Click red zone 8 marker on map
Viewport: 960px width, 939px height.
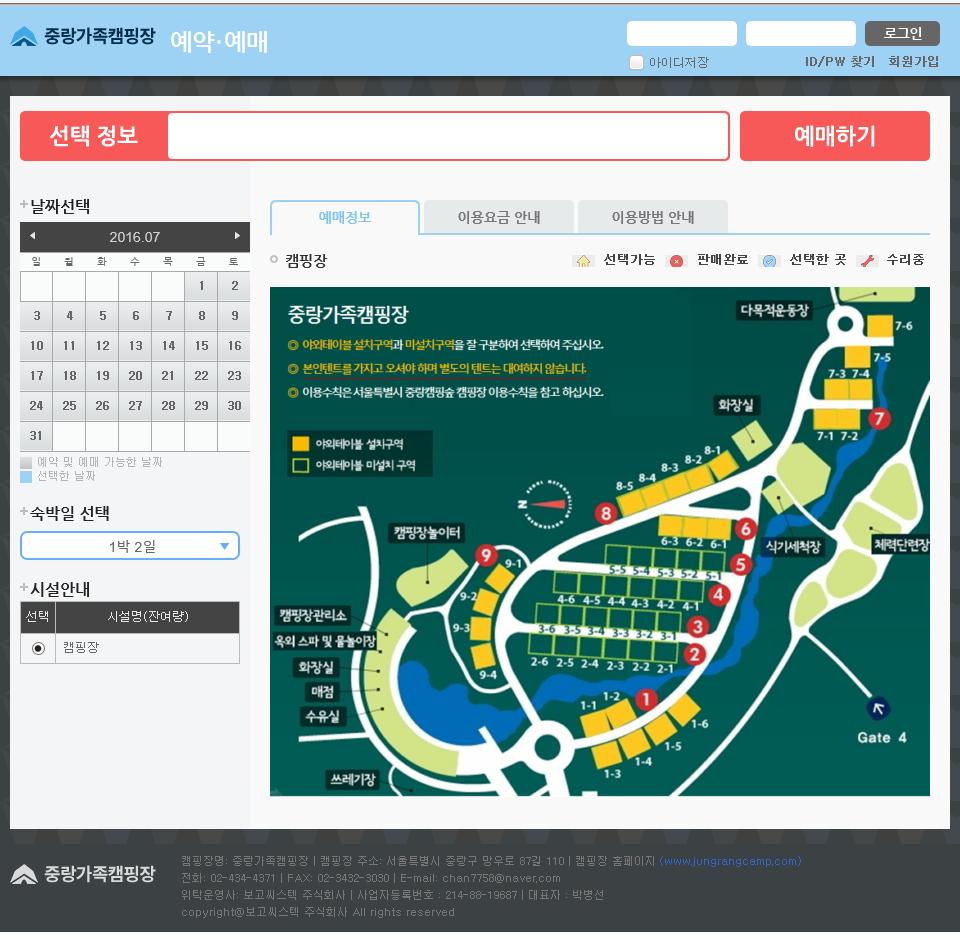click(x=605, y=514)
